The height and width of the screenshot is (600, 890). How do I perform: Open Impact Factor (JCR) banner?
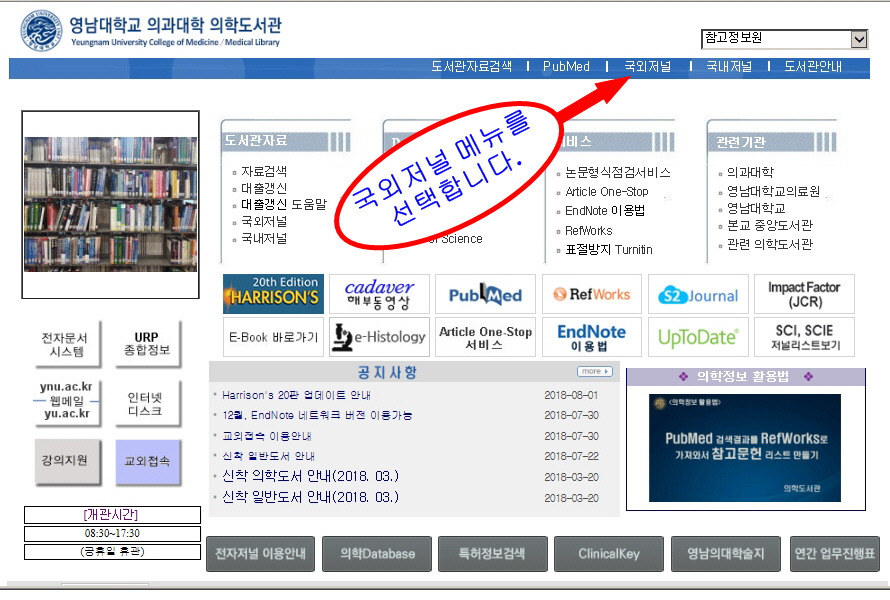804,294
